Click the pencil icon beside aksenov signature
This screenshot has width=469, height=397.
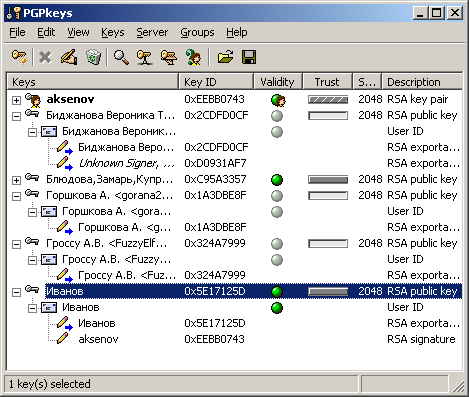(x=63, y=338)
